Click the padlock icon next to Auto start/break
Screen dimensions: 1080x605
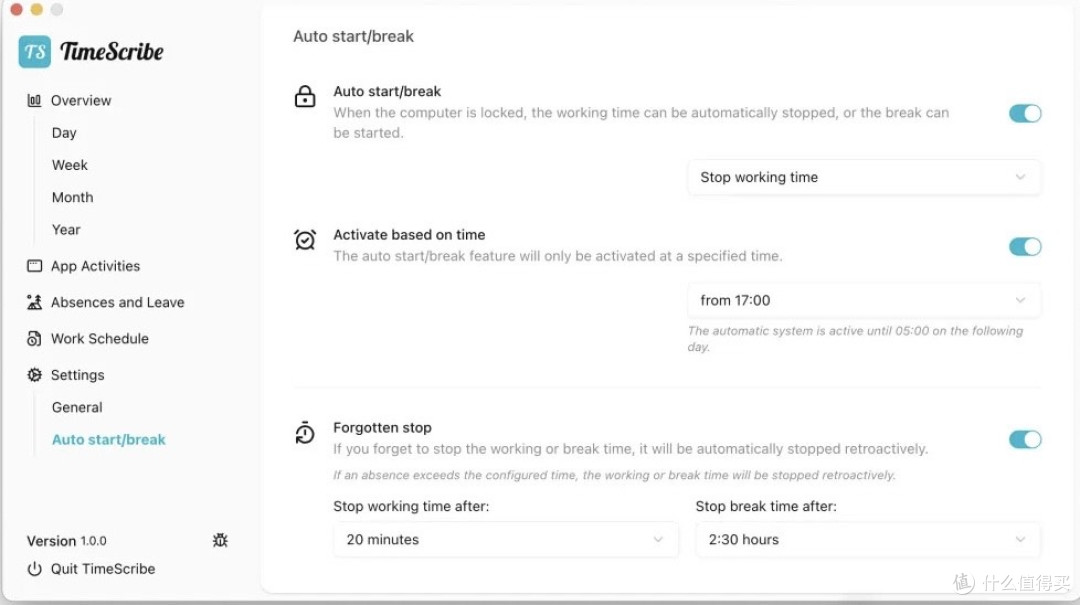tap(304, 97)
